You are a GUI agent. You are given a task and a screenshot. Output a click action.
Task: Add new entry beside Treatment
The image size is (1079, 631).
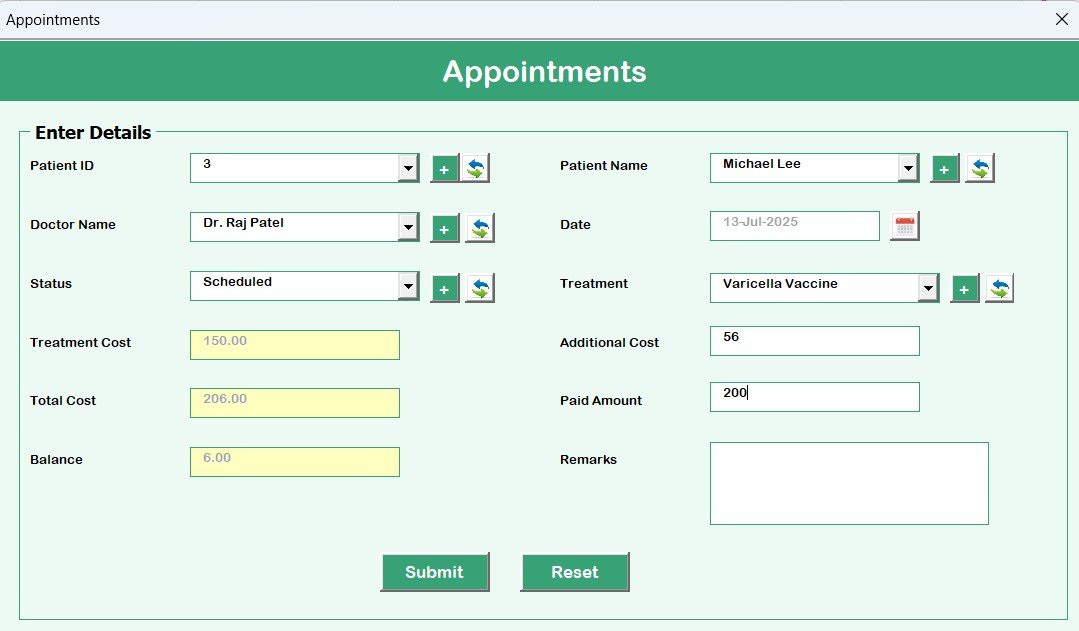click(965, 289)
